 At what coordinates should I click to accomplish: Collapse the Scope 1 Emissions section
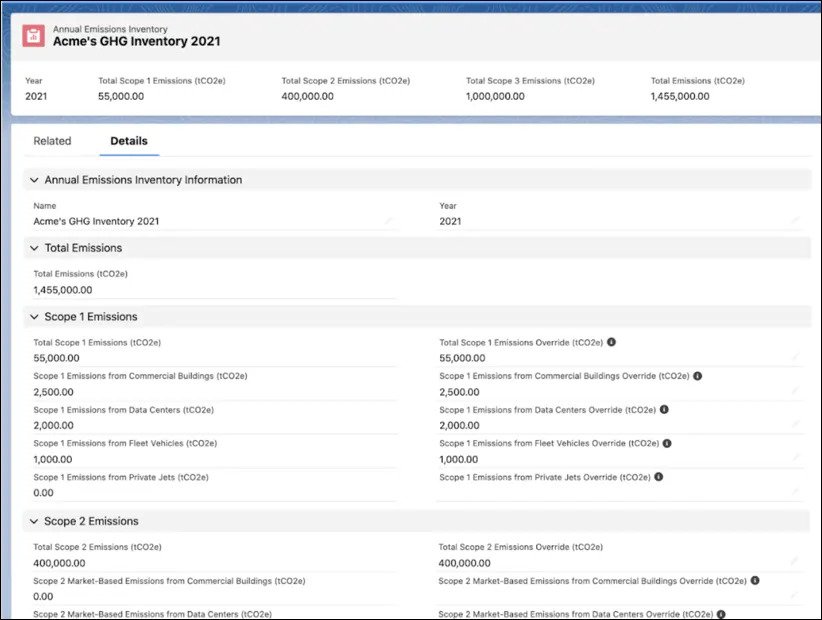[34, 317]
